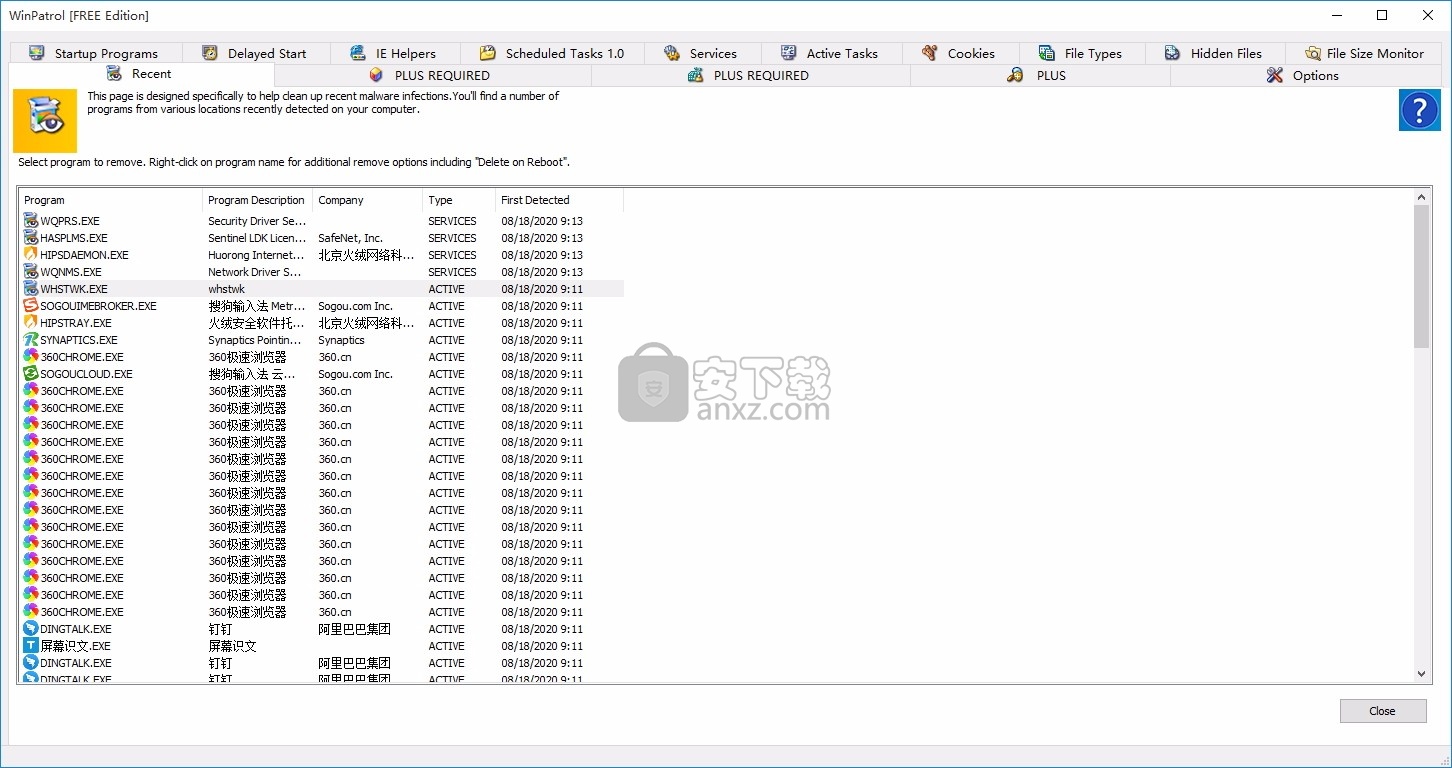Select the HIPSDAEMON.EXE entry
The height and width of the screenshot is (768, 1452).
click(321, 255)
